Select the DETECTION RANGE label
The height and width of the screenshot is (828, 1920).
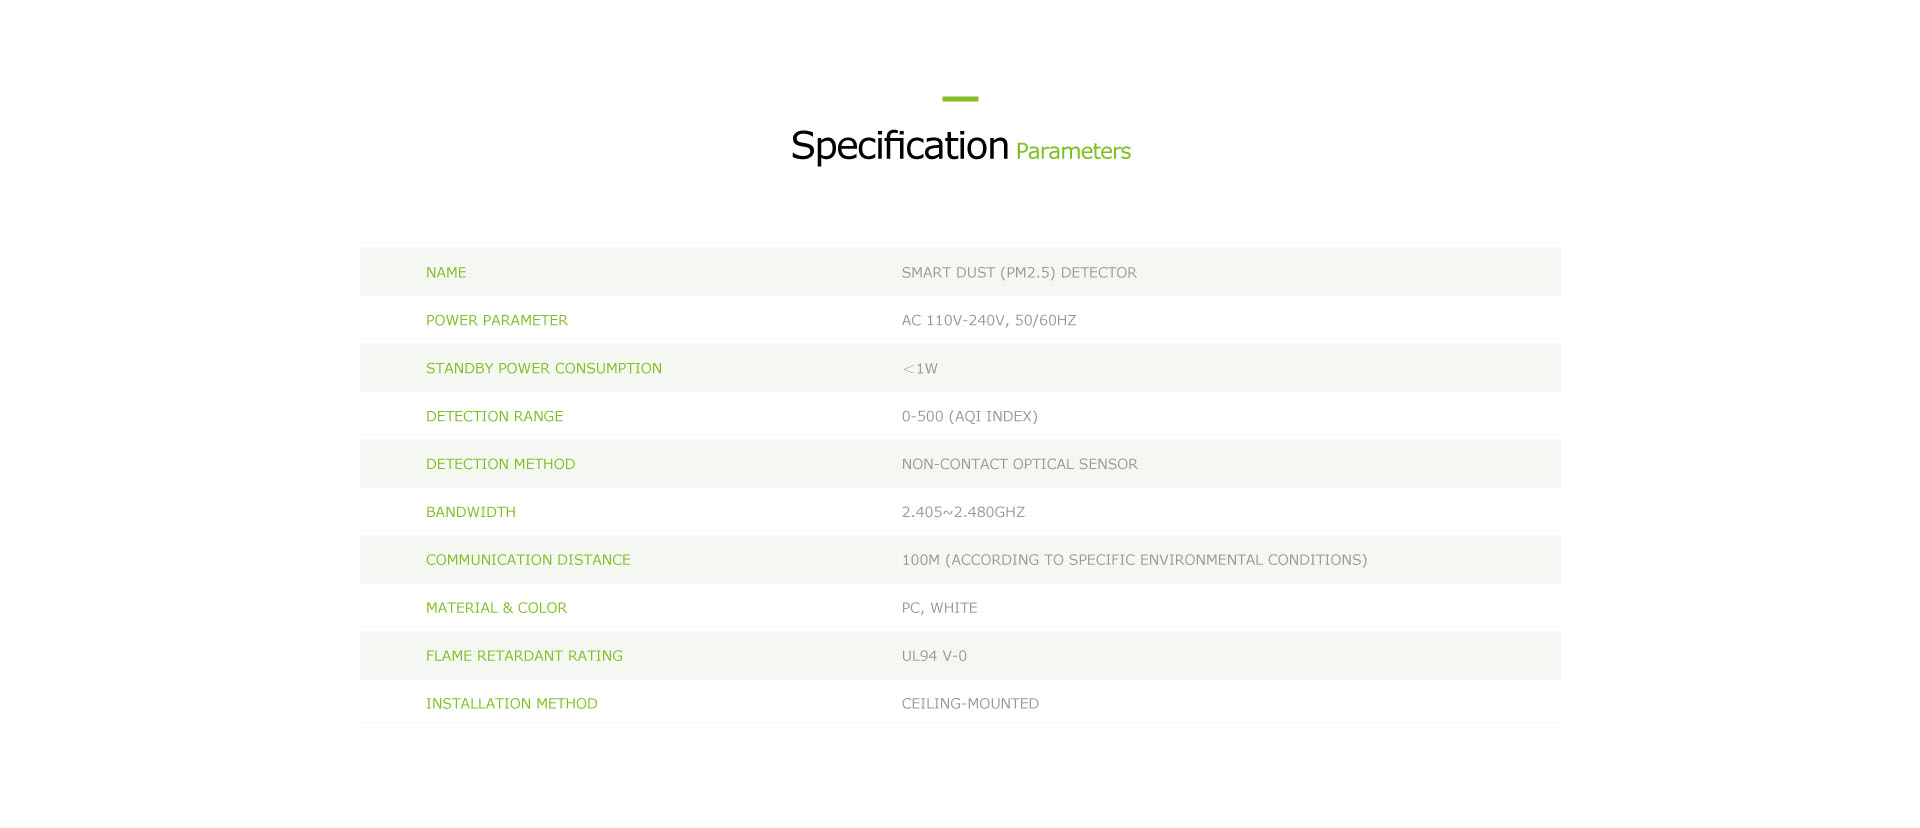point(495,416)
